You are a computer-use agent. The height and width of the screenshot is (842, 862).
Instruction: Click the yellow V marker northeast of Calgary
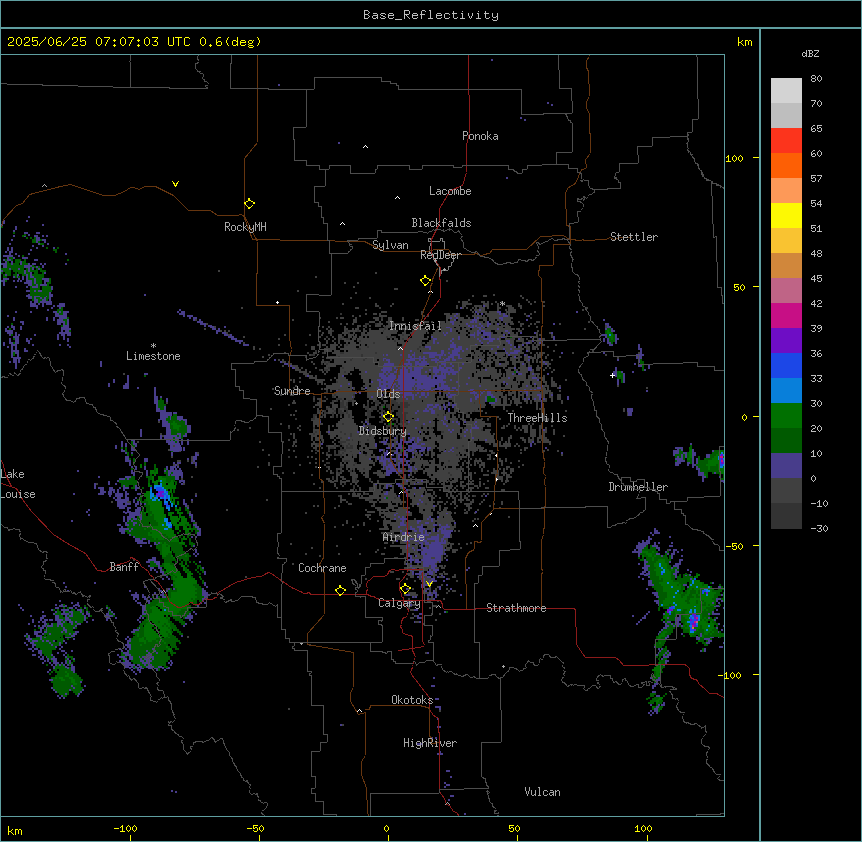(x=429, y=584)
